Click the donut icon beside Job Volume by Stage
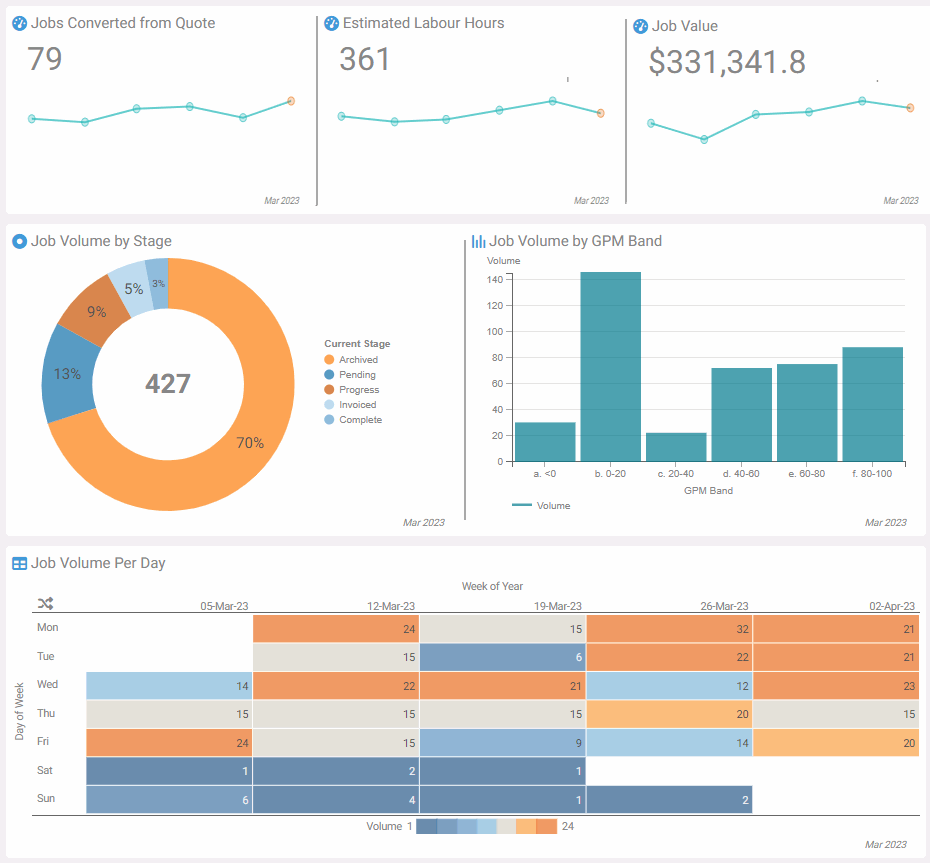Image resolution: width=930 pixels, height=863 pixels. (x=19, y=241)
